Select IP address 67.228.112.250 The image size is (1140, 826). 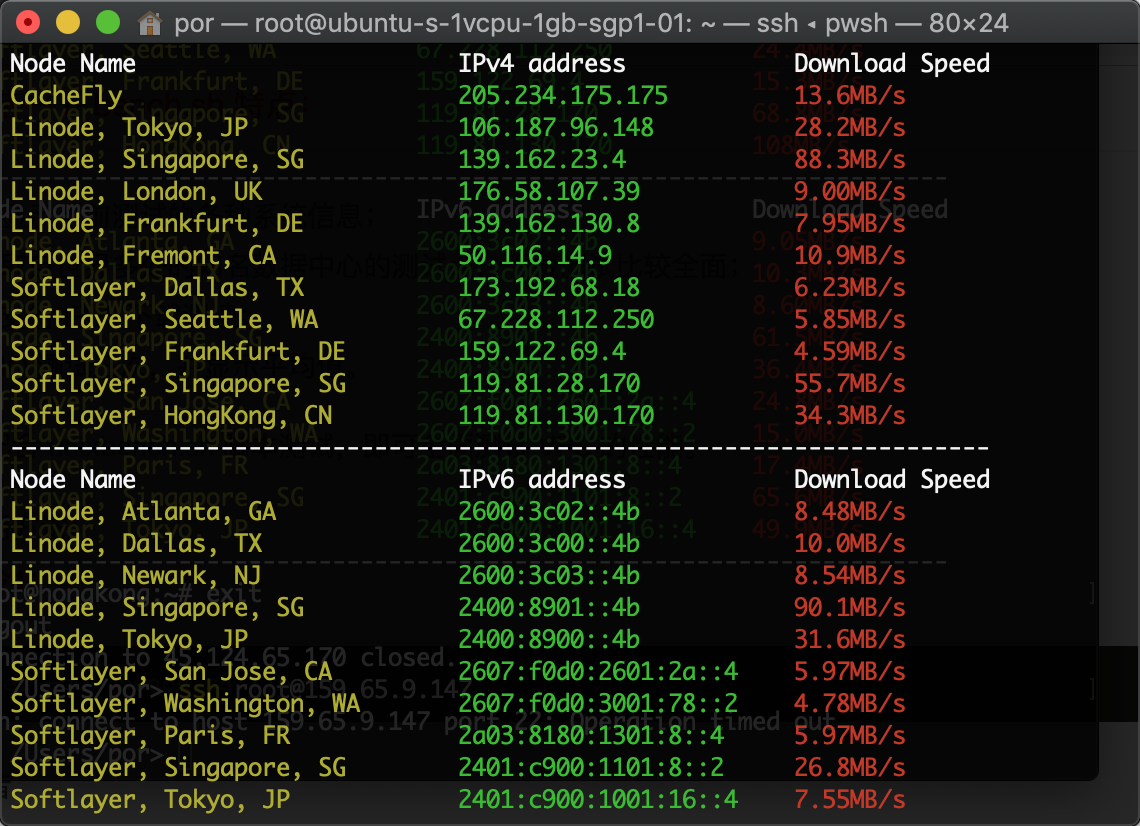(555, 320)
